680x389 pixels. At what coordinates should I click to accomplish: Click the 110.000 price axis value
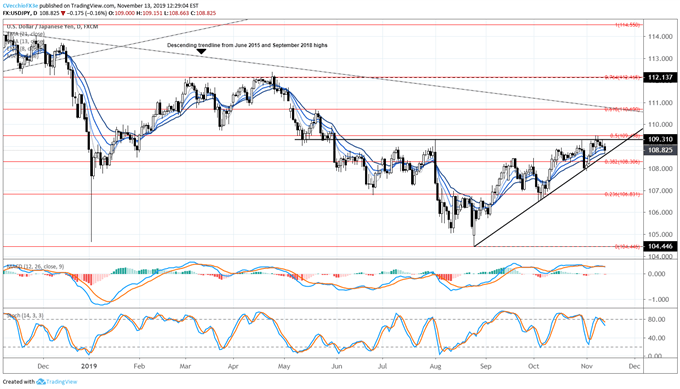[660, 124]
